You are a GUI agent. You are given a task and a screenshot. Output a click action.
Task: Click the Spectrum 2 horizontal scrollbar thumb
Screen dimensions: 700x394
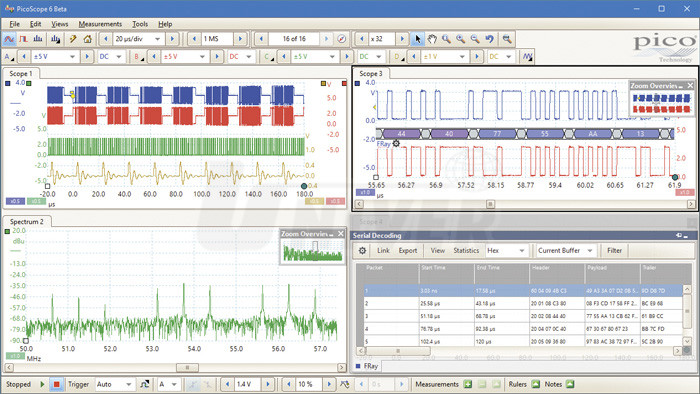tap(188, 368)
